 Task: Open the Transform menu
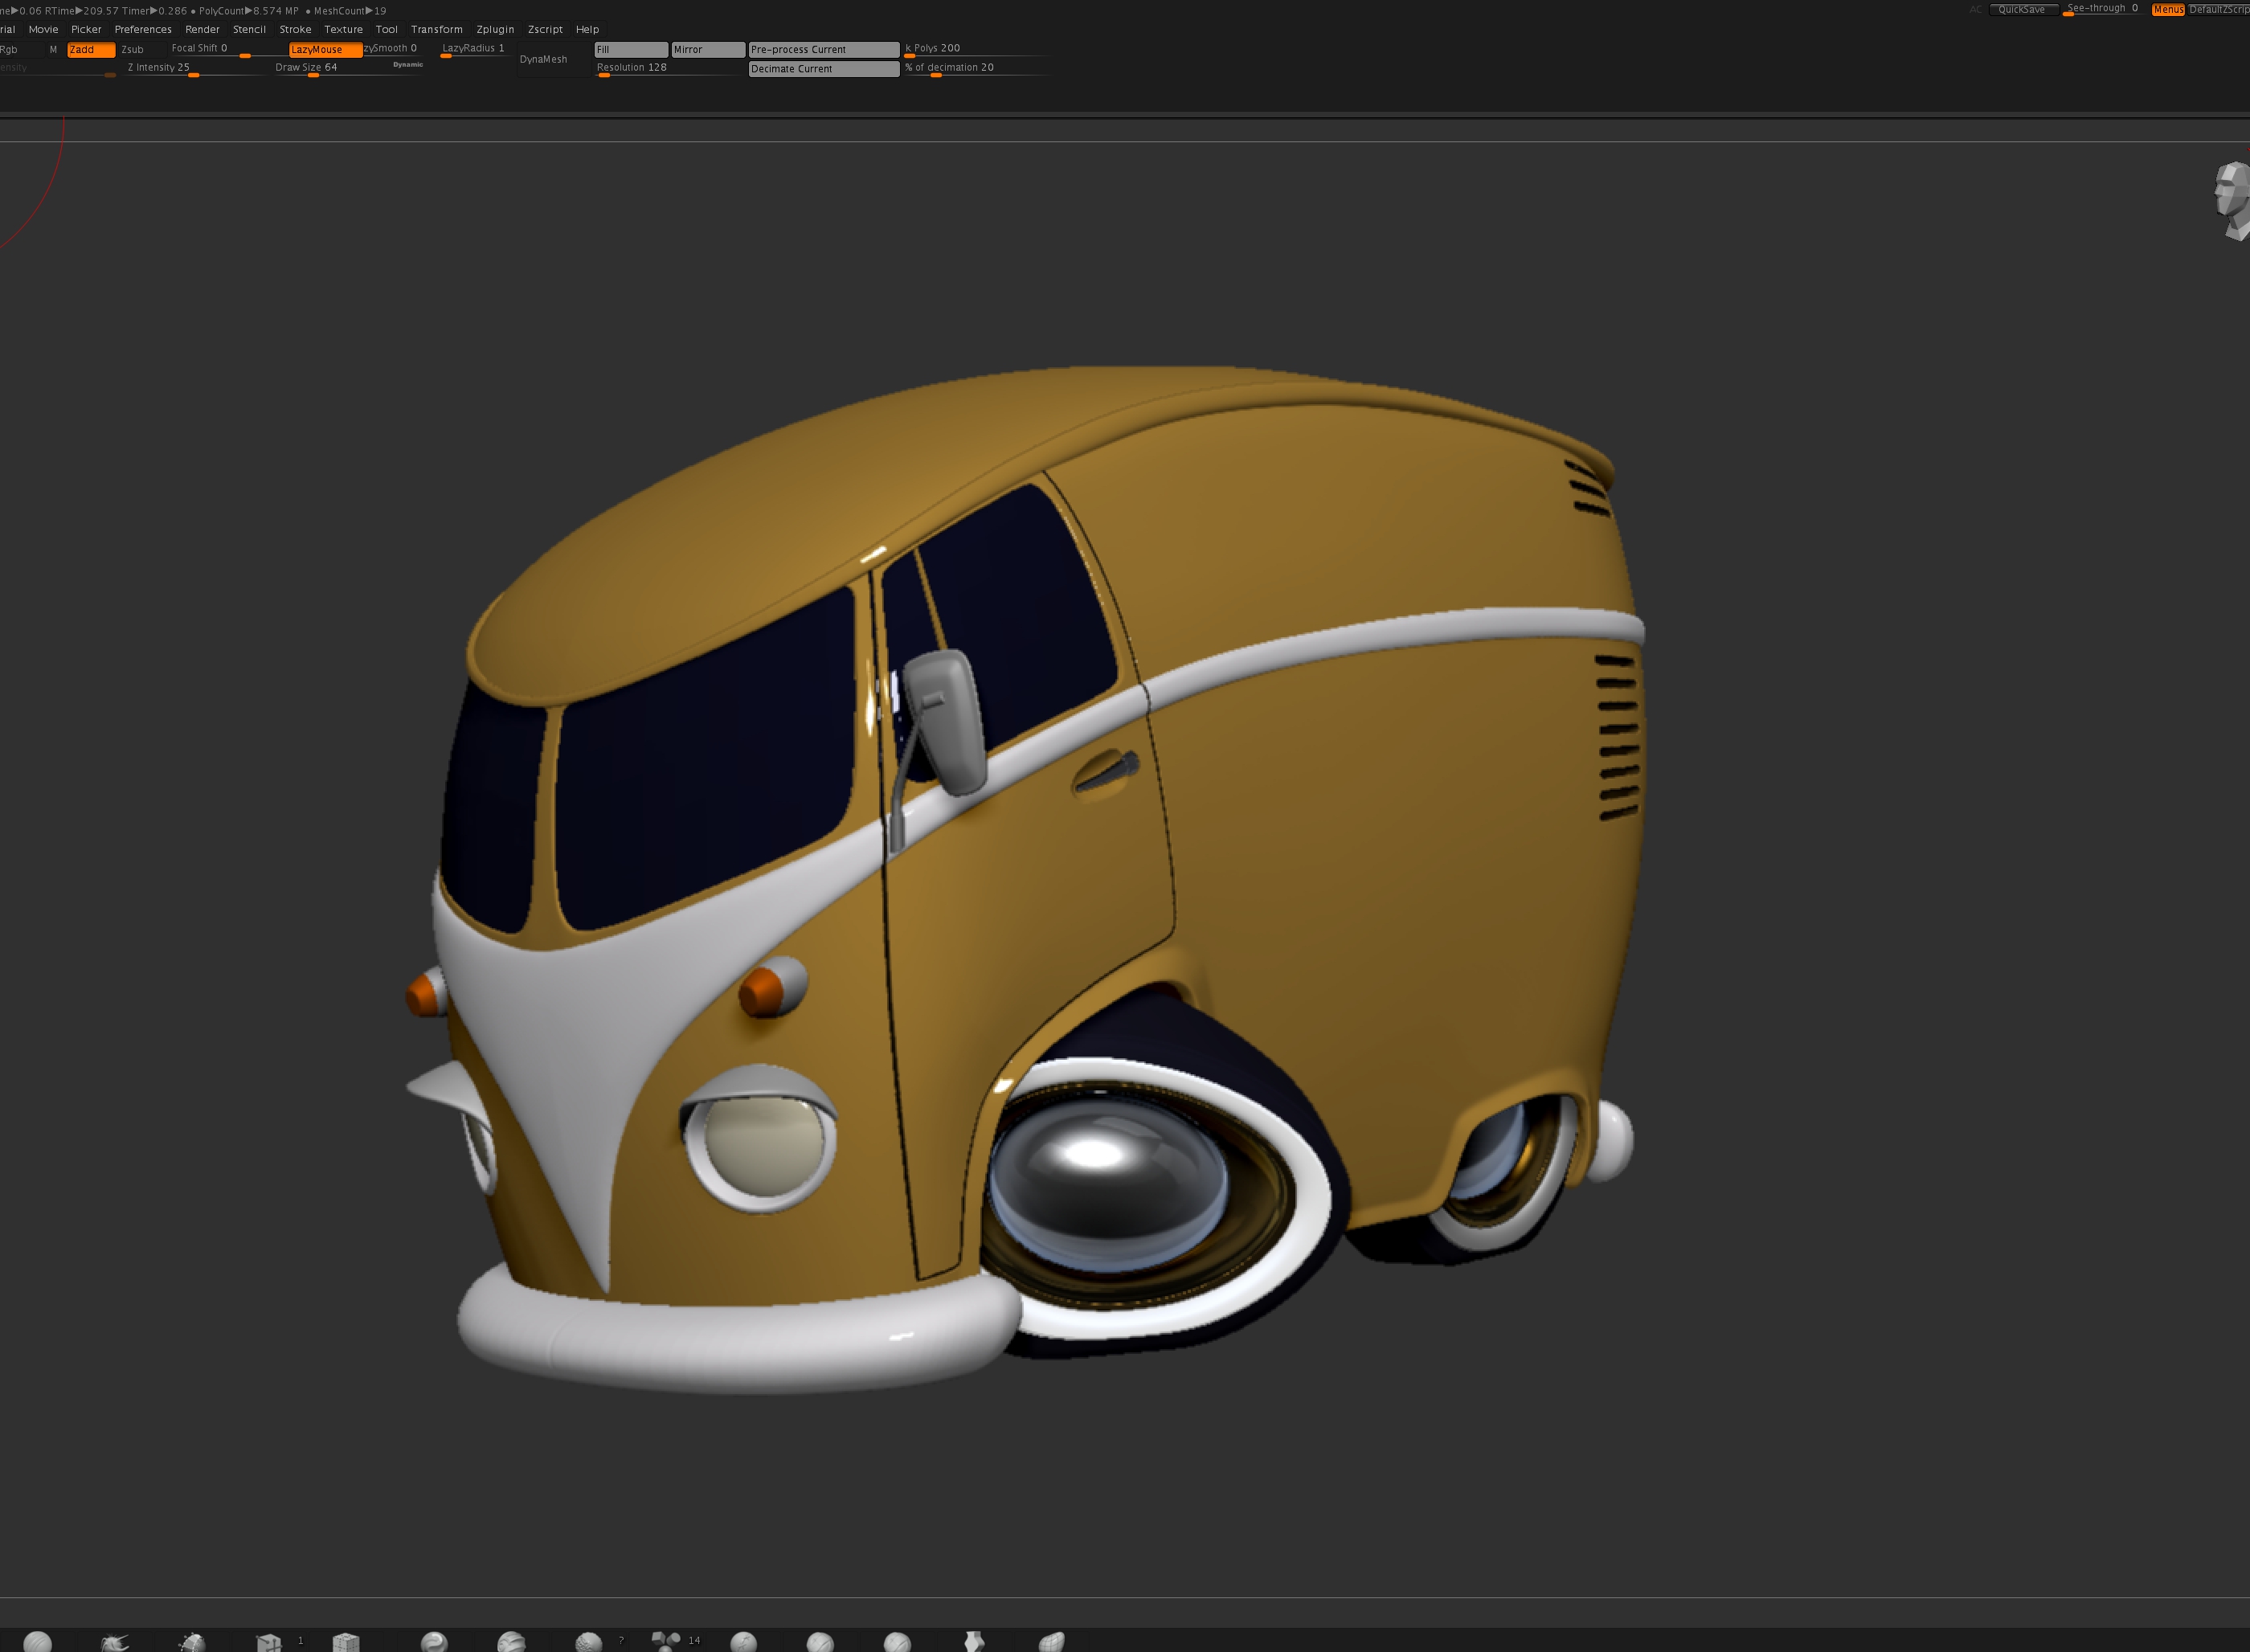pyautogui.click(x=436, y=29)
